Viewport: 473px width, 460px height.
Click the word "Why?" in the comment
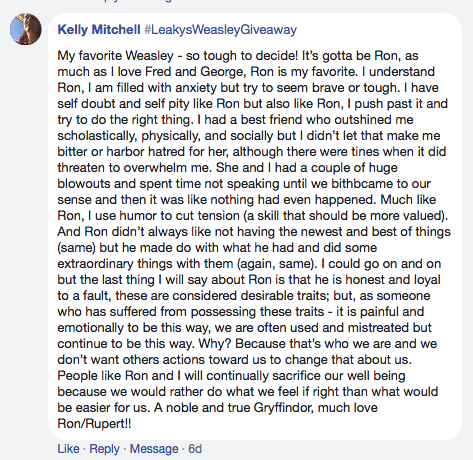(215, 344)
